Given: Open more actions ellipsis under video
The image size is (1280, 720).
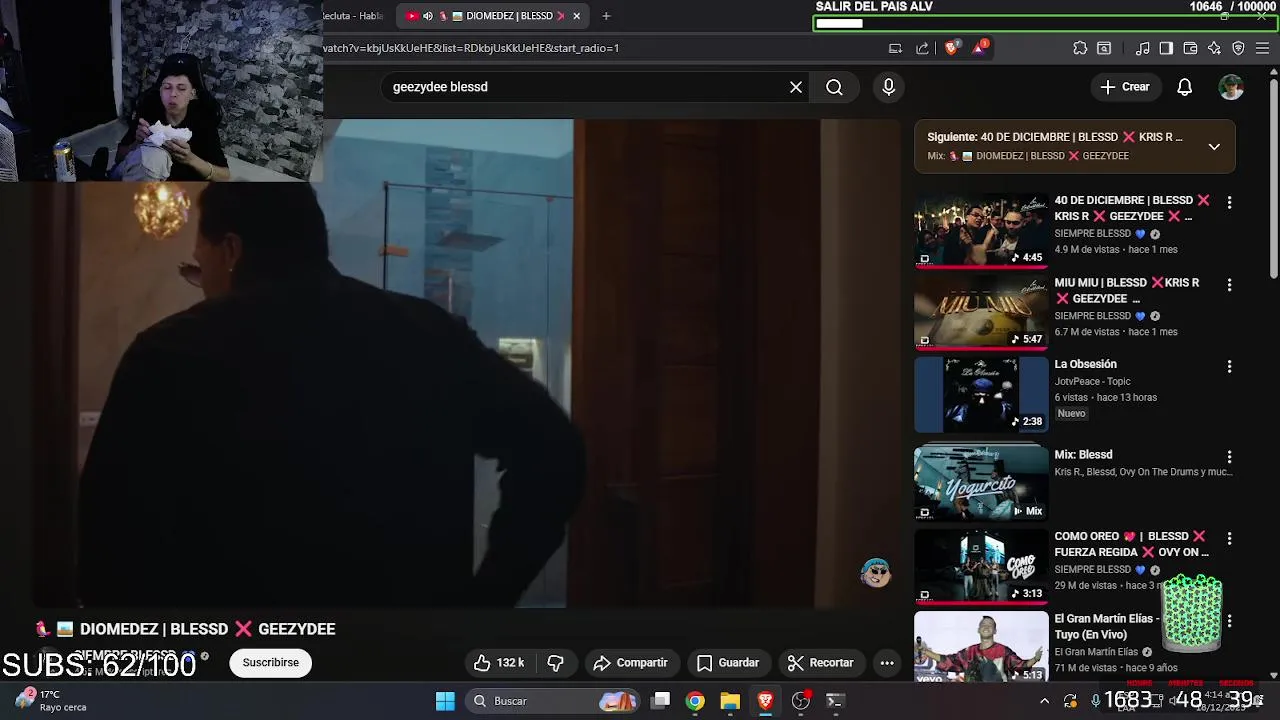Looking at the screenshot, I should tap(887, 663).
